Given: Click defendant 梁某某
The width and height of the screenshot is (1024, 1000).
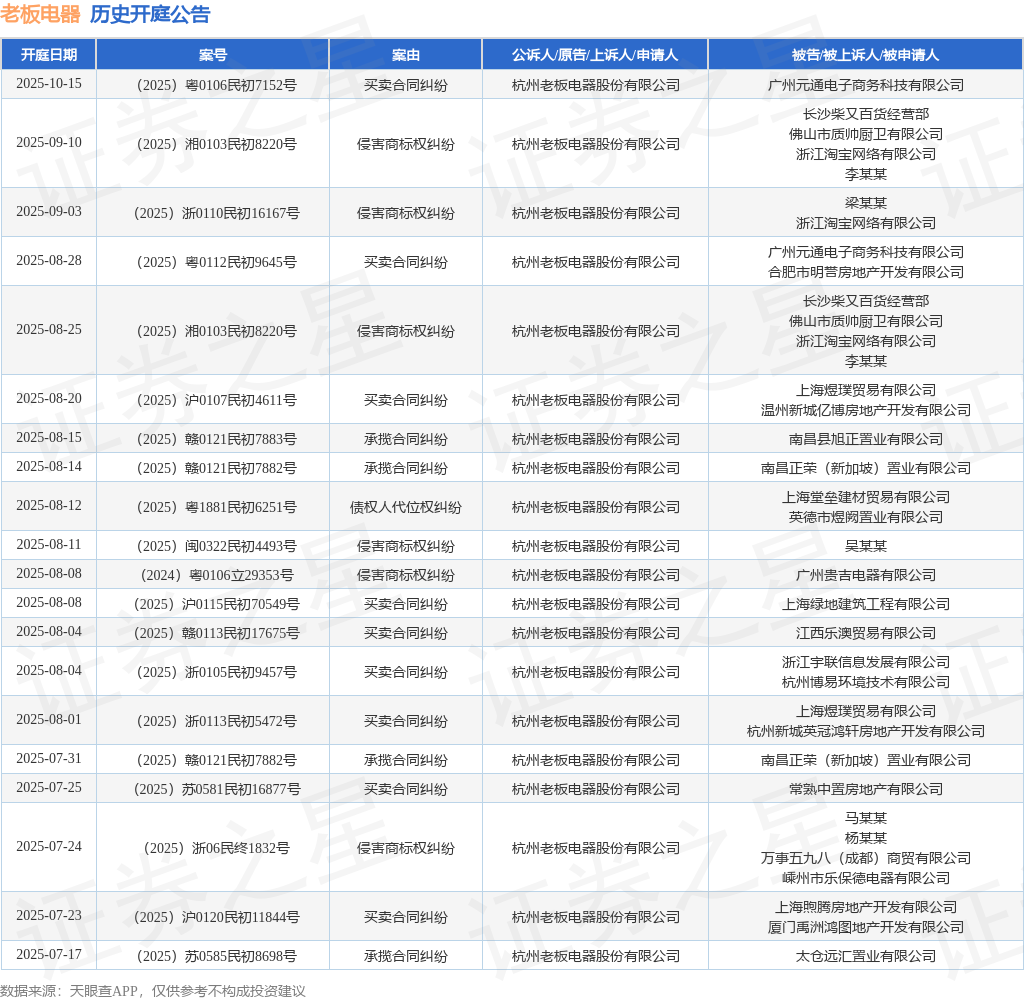Looking at the screenshot, I should click(x=866, y=203).
